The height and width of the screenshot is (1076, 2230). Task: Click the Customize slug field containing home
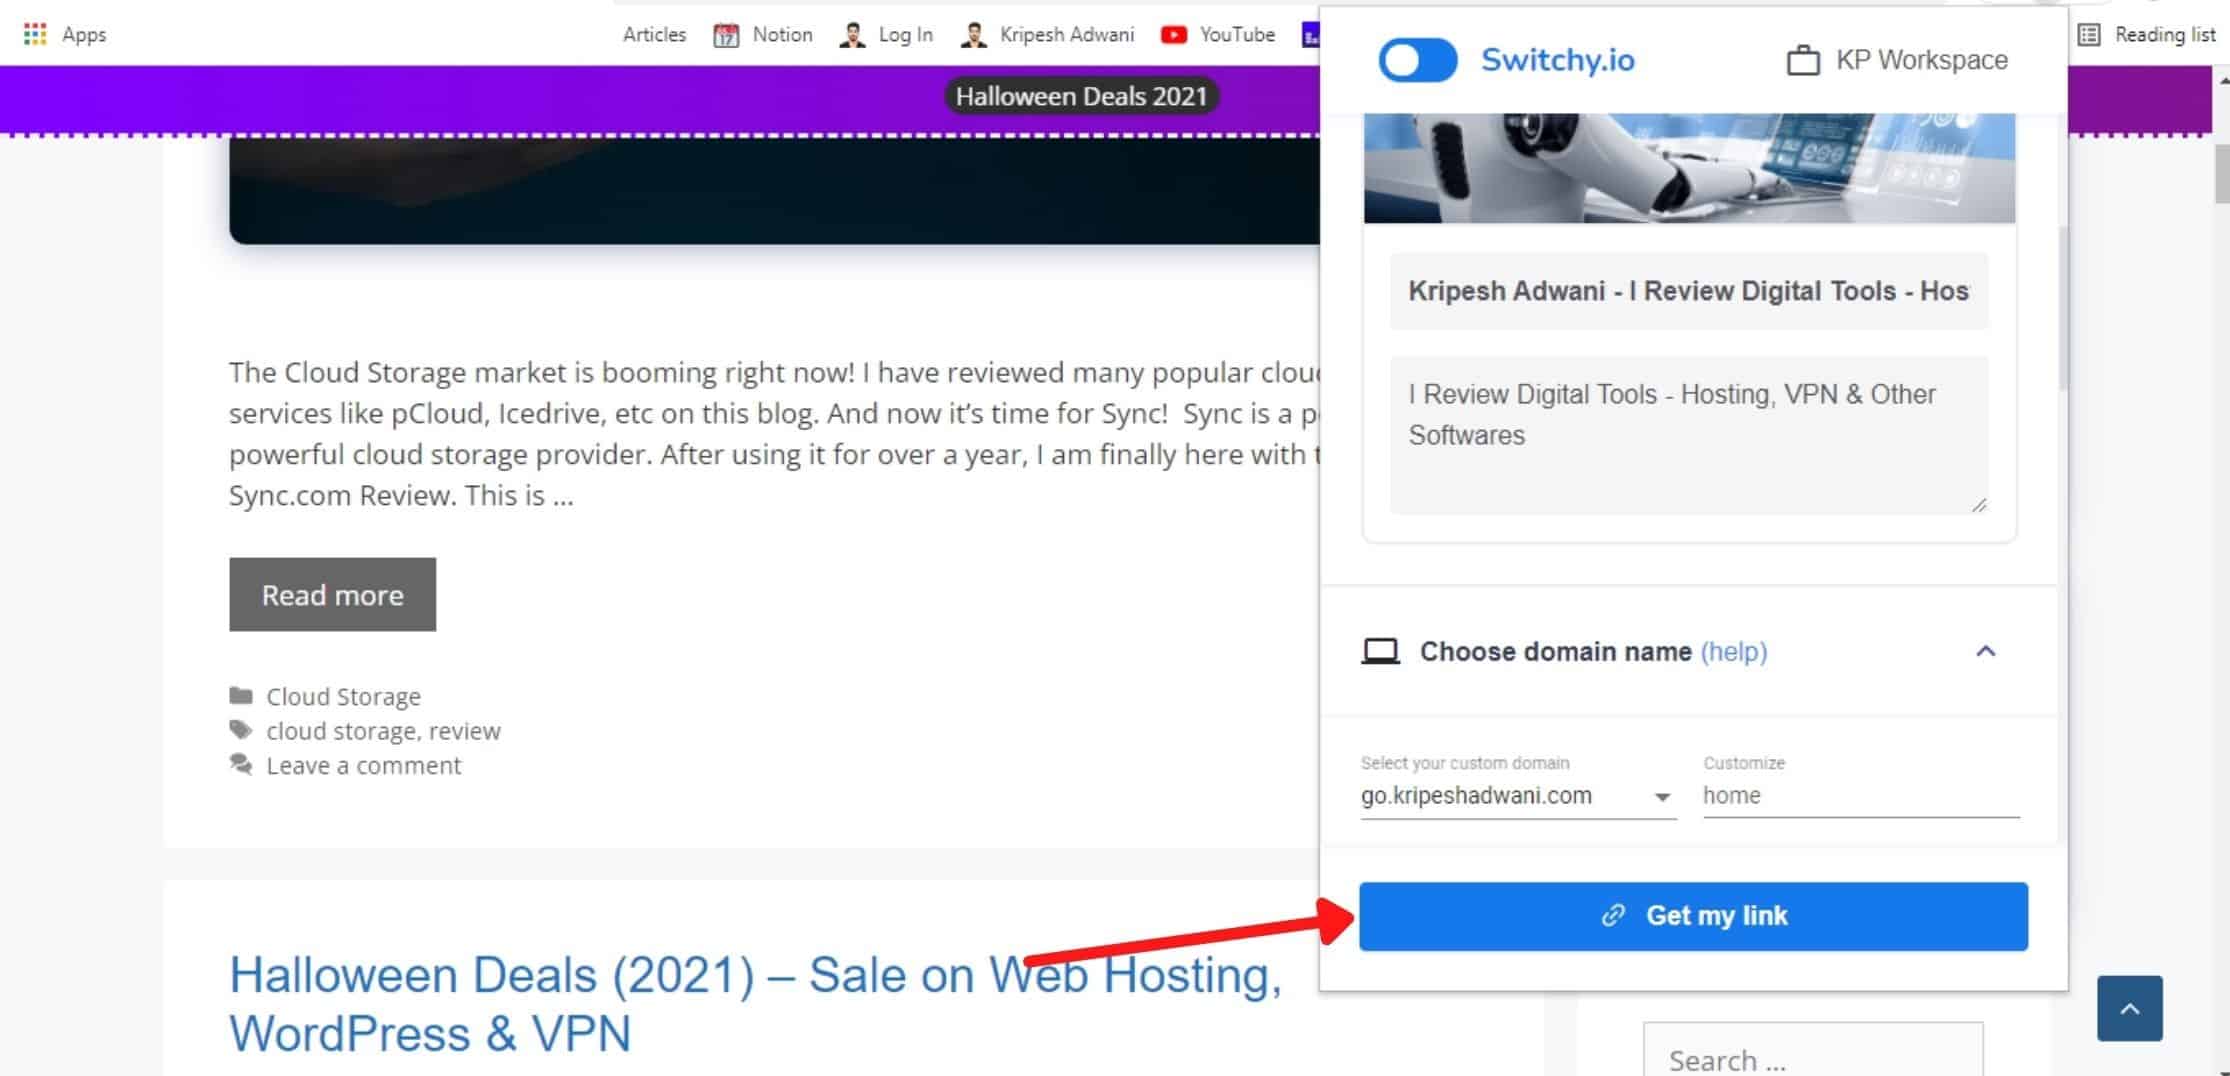coord(1861,796)
